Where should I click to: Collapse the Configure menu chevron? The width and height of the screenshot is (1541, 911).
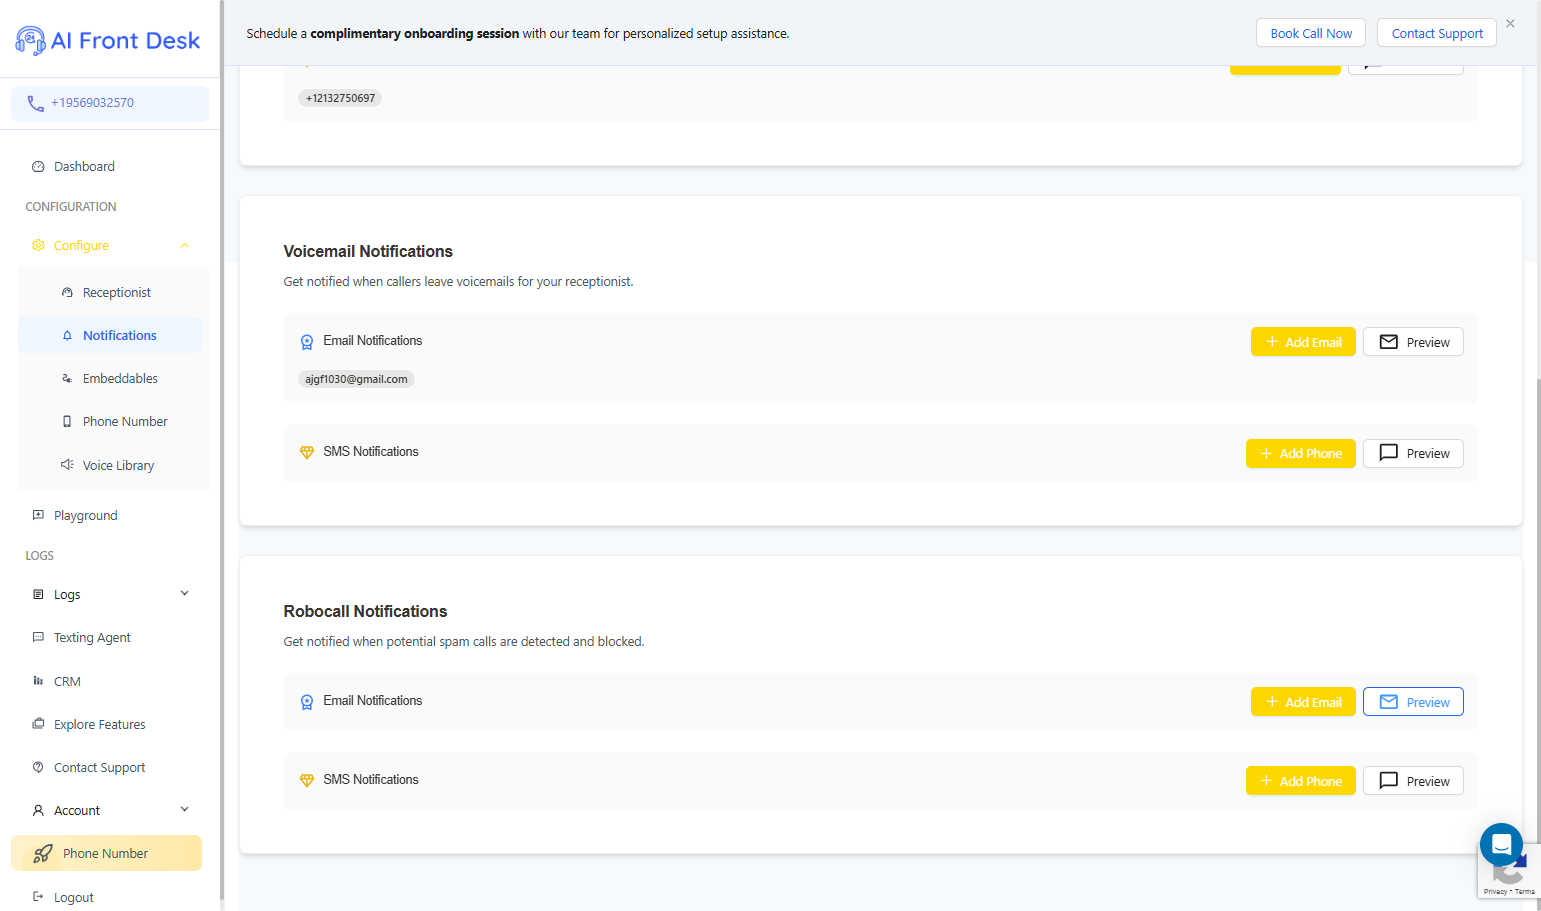[x=184, y=246]
